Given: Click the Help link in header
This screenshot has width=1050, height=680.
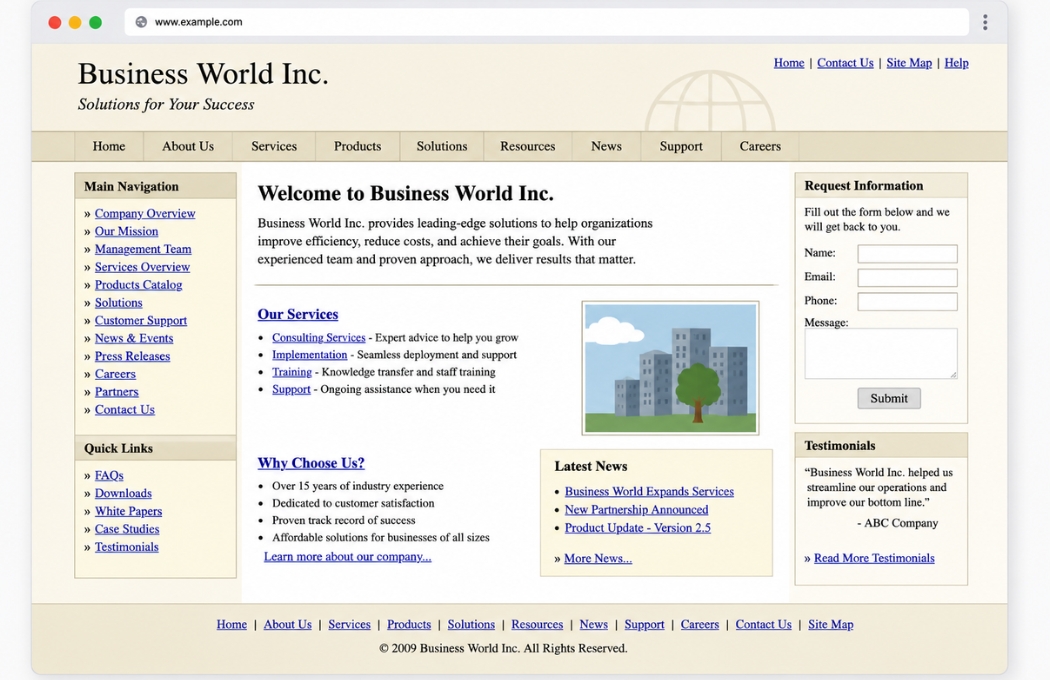Looking at the screenshot, I should click(956, 63).
